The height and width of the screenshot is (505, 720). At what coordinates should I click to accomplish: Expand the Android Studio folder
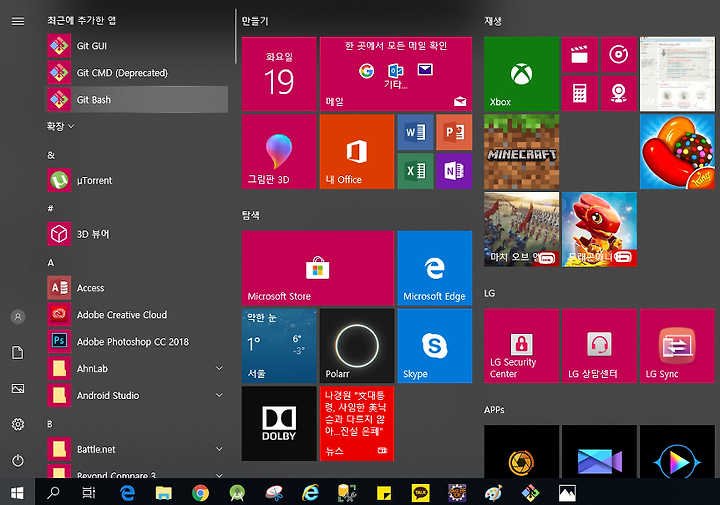(x=219, y=395)
